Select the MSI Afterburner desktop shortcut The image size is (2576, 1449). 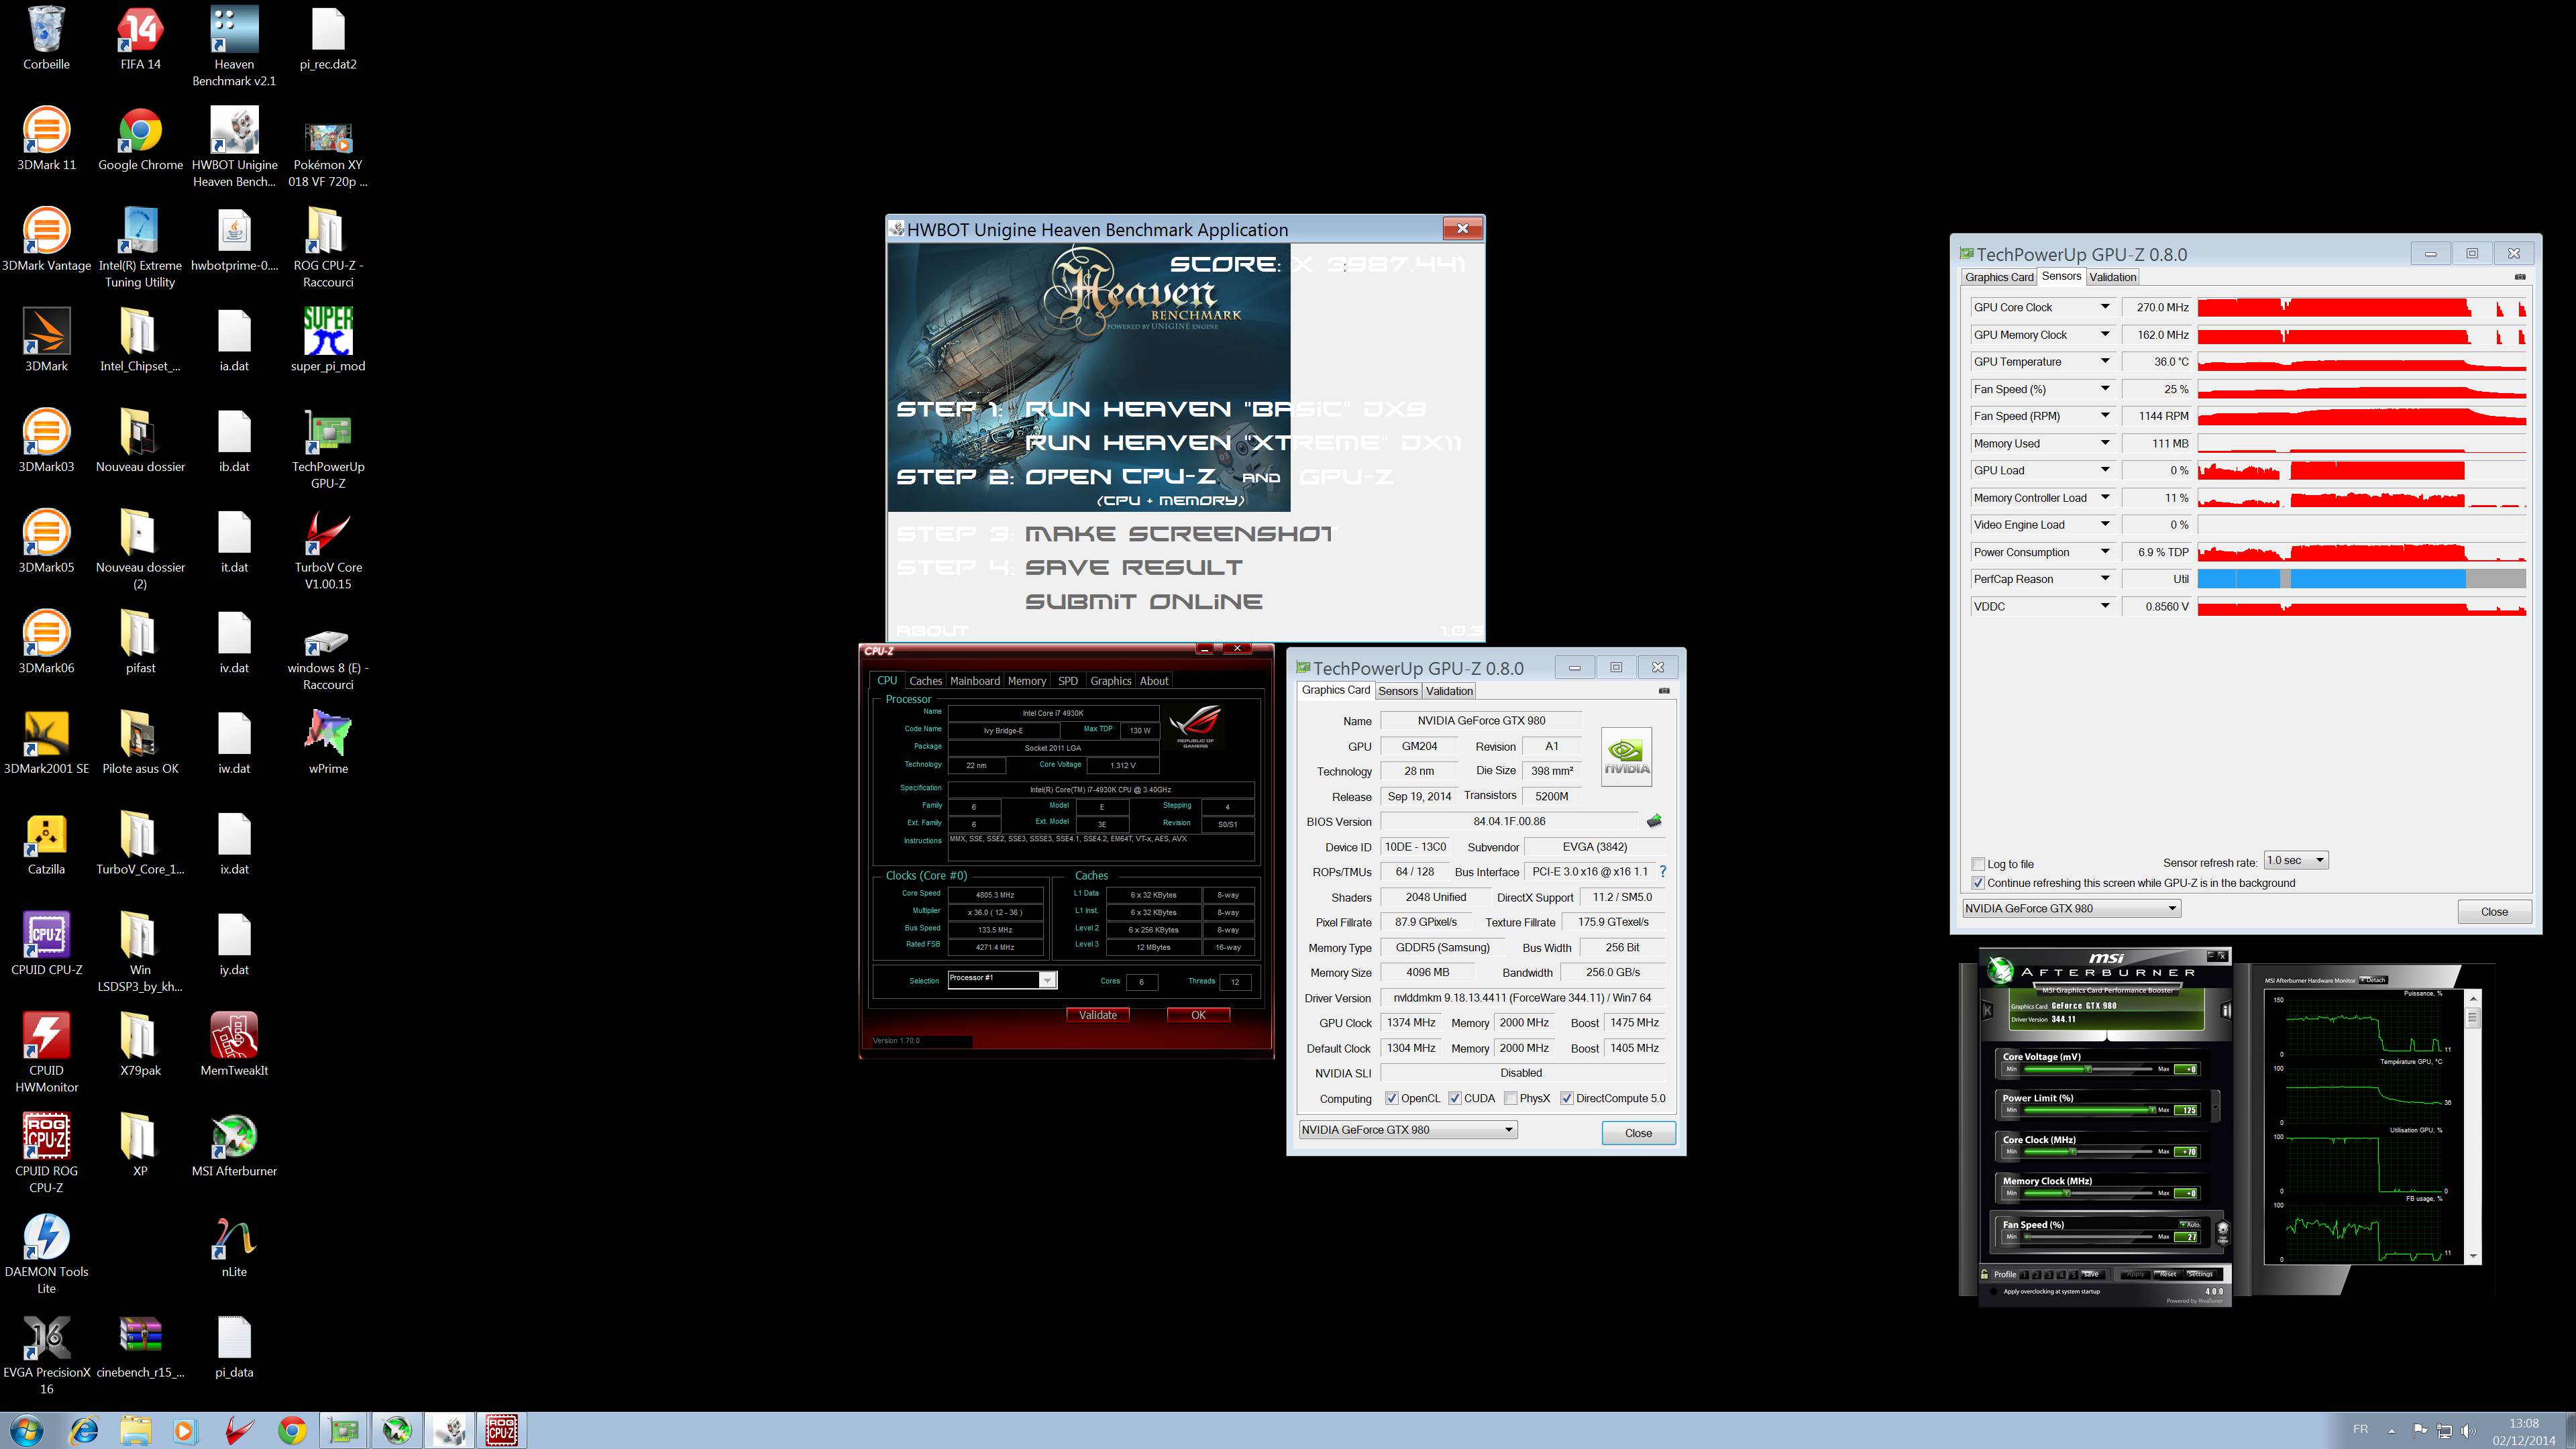coord(234,1146)
